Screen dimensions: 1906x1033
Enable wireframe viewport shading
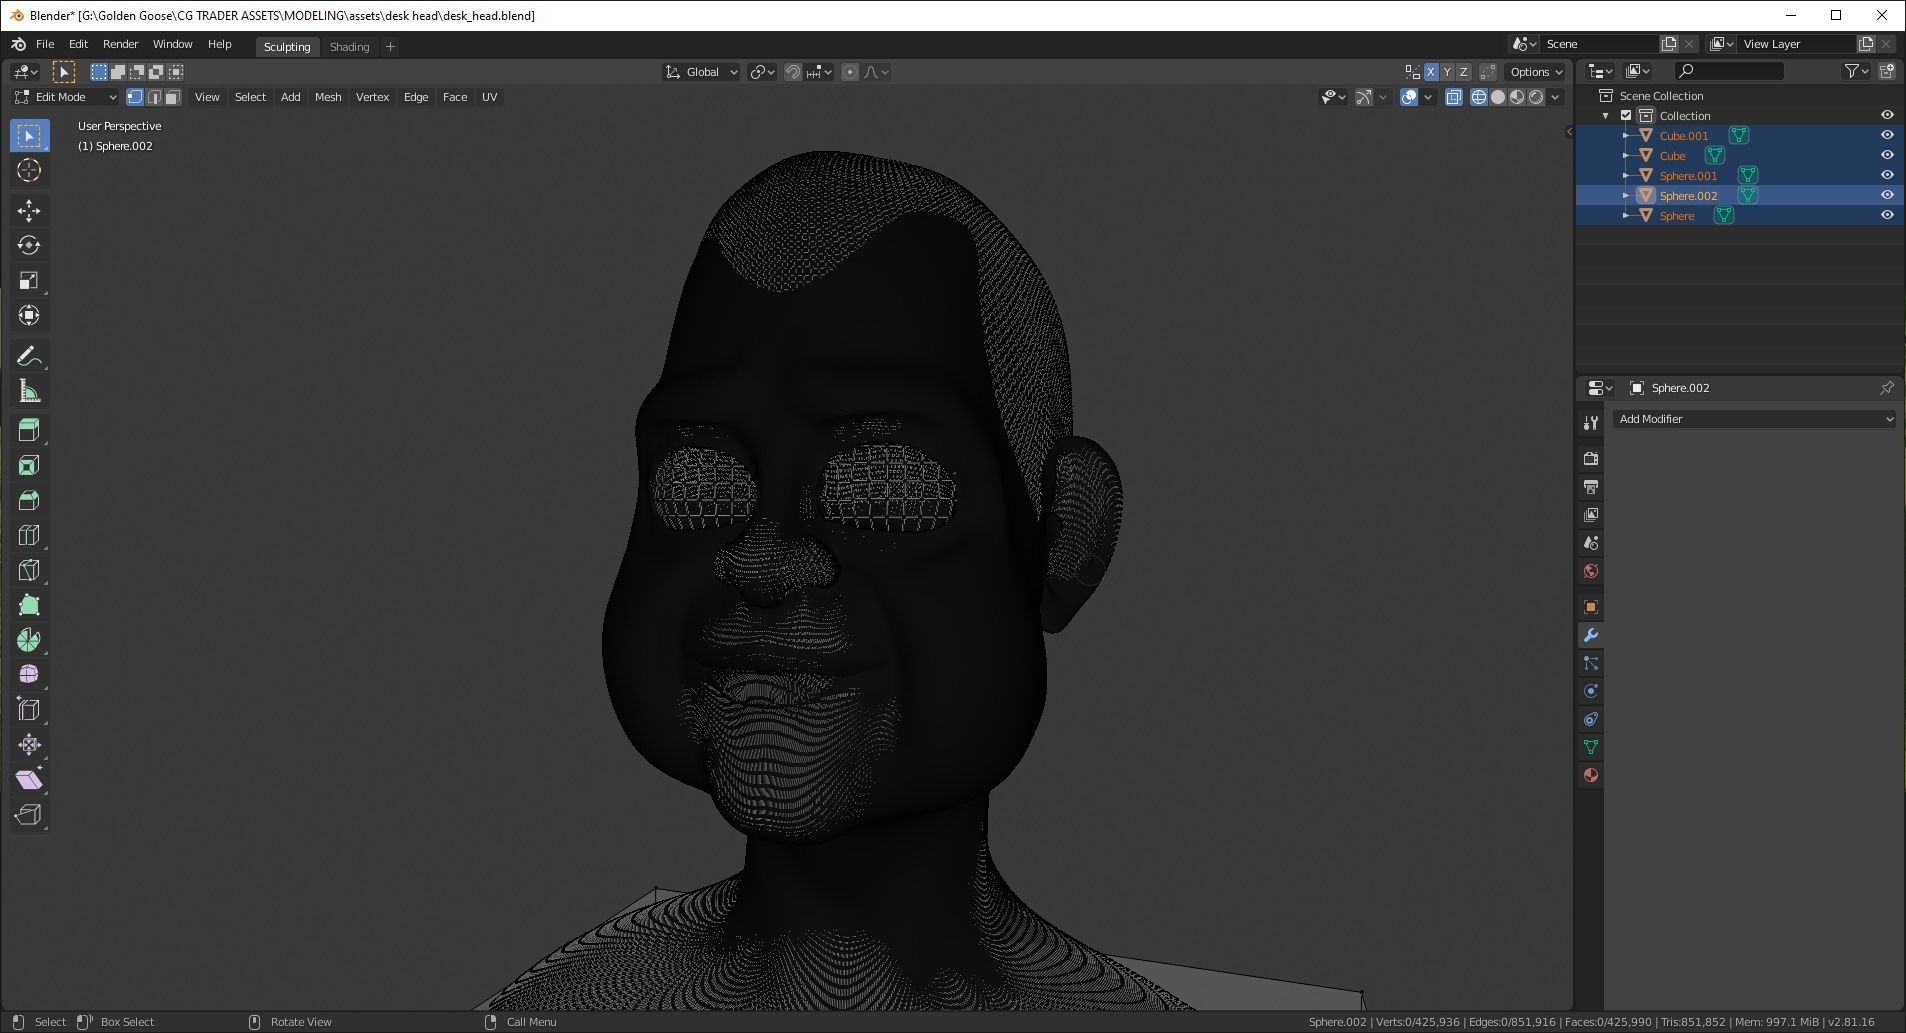click(1481, 97)
